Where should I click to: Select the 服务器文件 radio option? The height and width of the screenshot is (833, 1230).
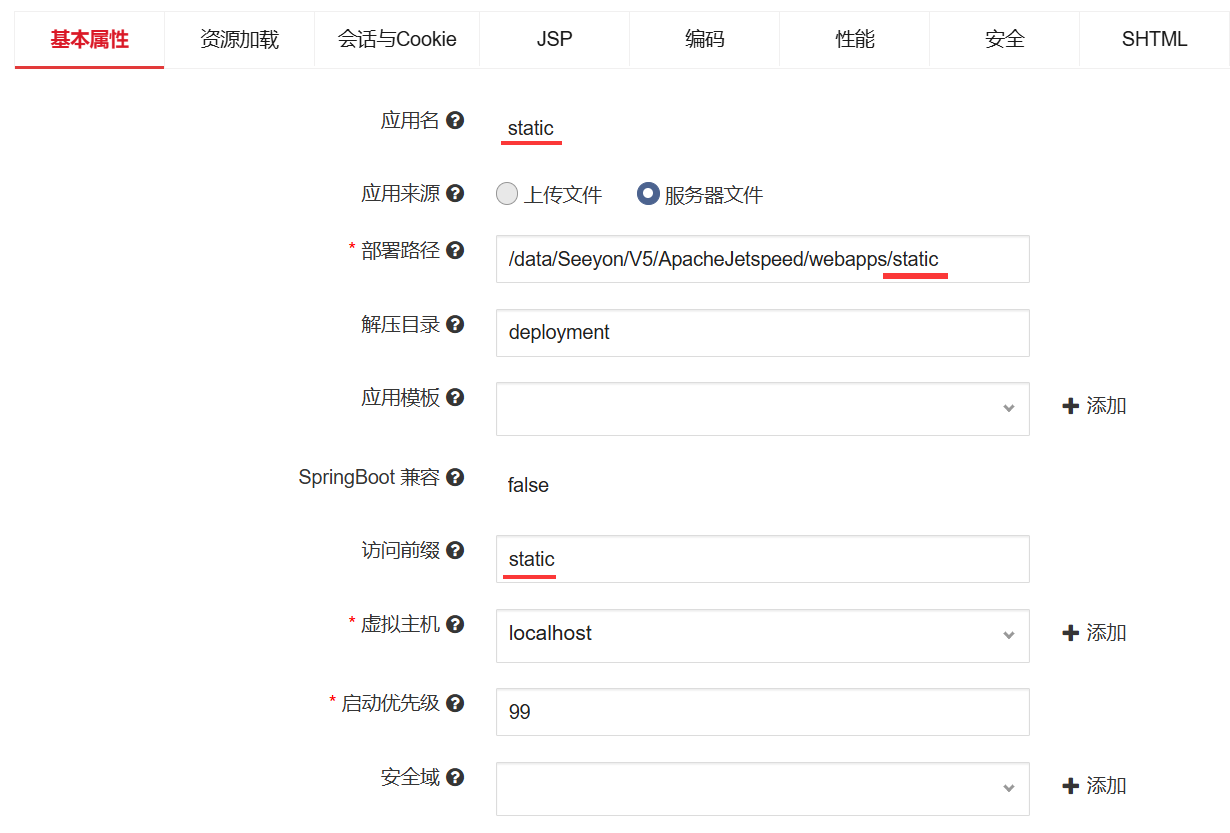pyautogui.click(x=648, y=194)
